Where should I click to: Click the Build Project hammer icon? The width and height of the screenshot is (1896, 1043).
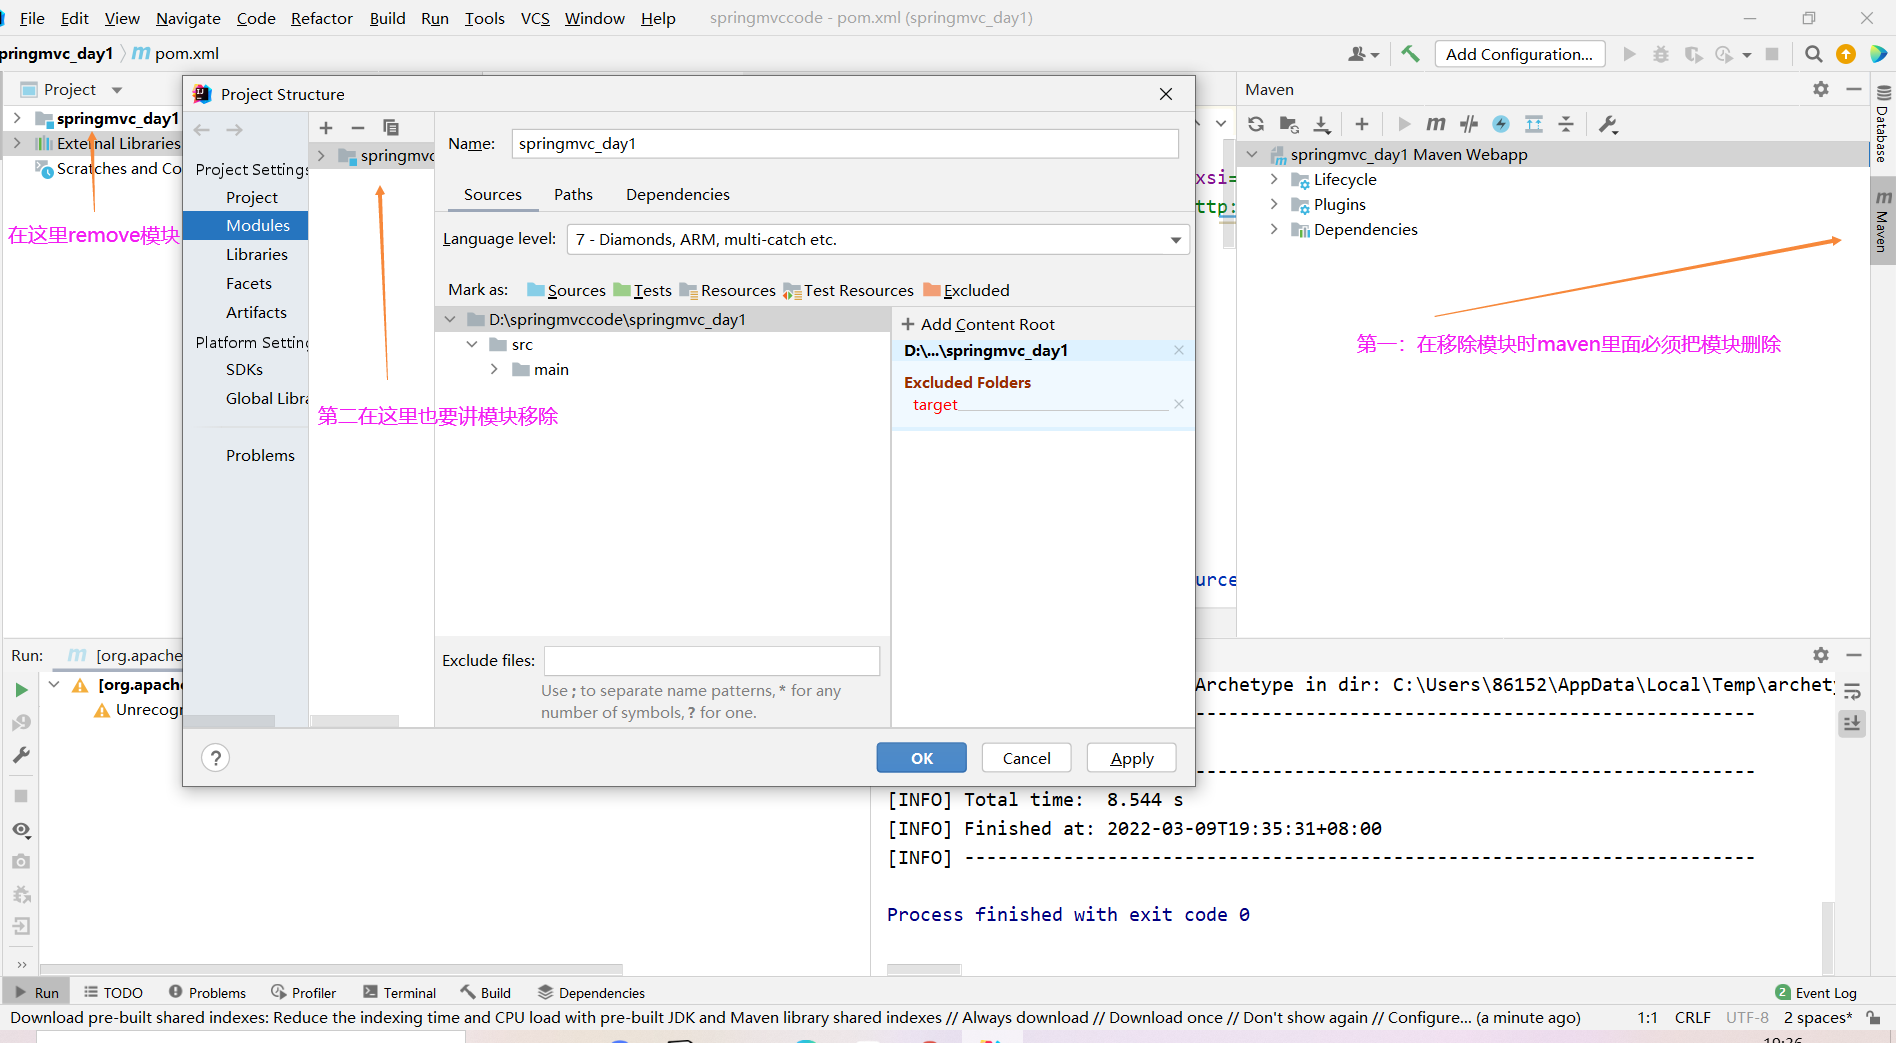[x=1410, y=54]
